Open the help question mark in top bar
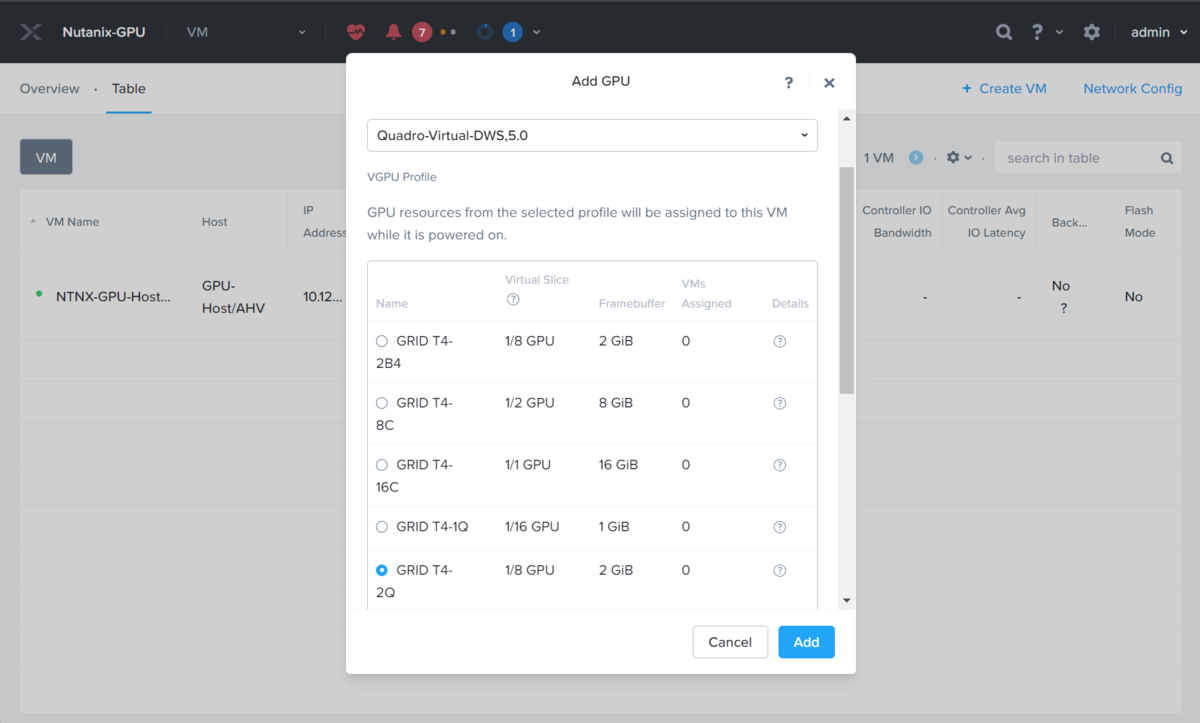The height and width of the screenshot is (723, 1200). (x=1037, y=32)
